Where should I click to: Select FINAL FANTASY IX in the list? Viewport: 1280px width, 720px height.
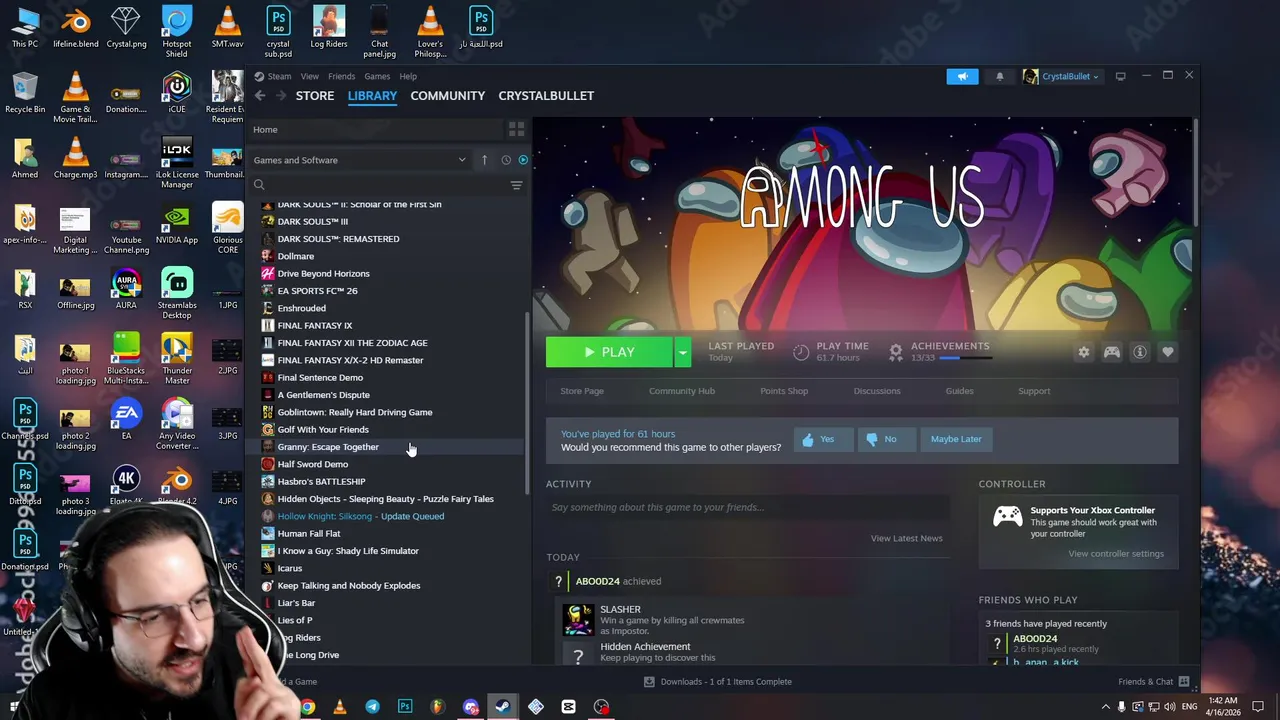pos(314,326)
